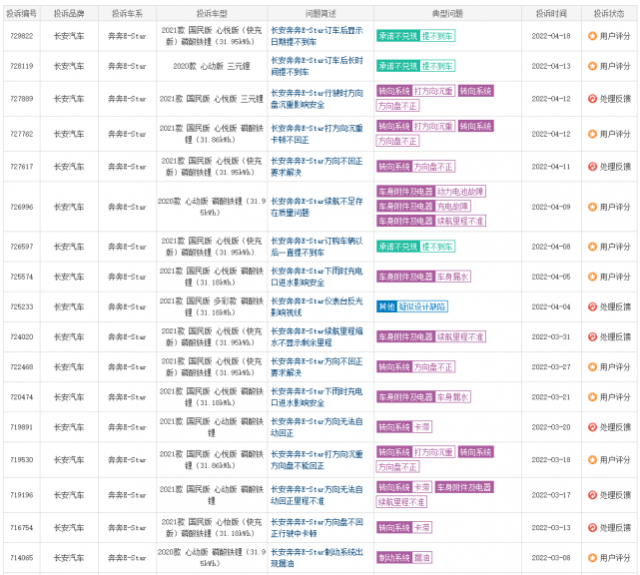The image size is (640, 575).
Task: Click the 典型问题 column header
Action: click(447, 13)
